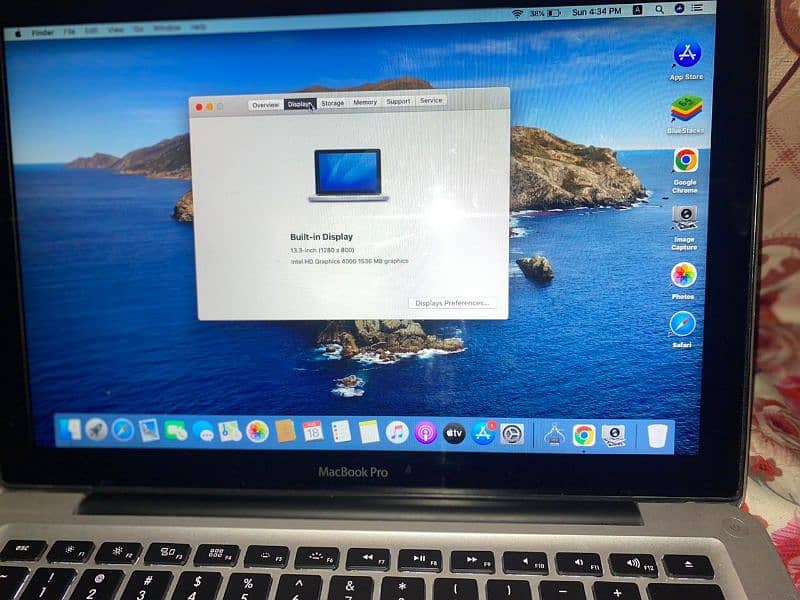
Task: Open Image Capture desktop icon
Action: (x=685, y=217)
